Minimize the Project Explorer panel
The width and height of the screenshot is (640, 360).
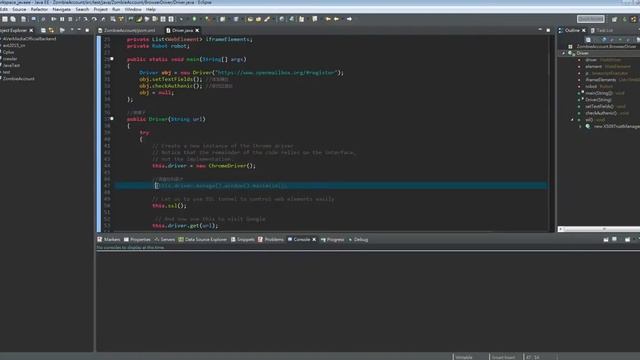point(79,30)
